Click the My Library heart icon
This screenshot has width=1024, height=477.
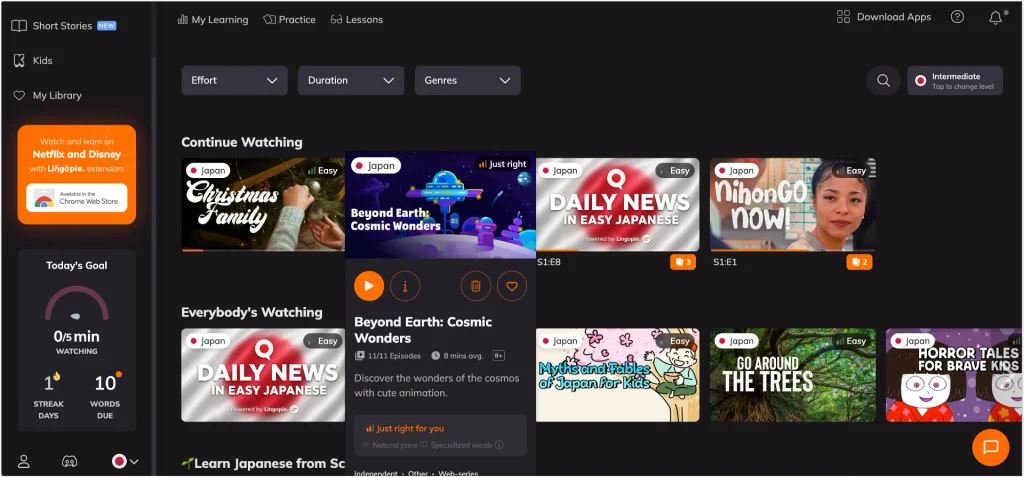tap(19, 95)
